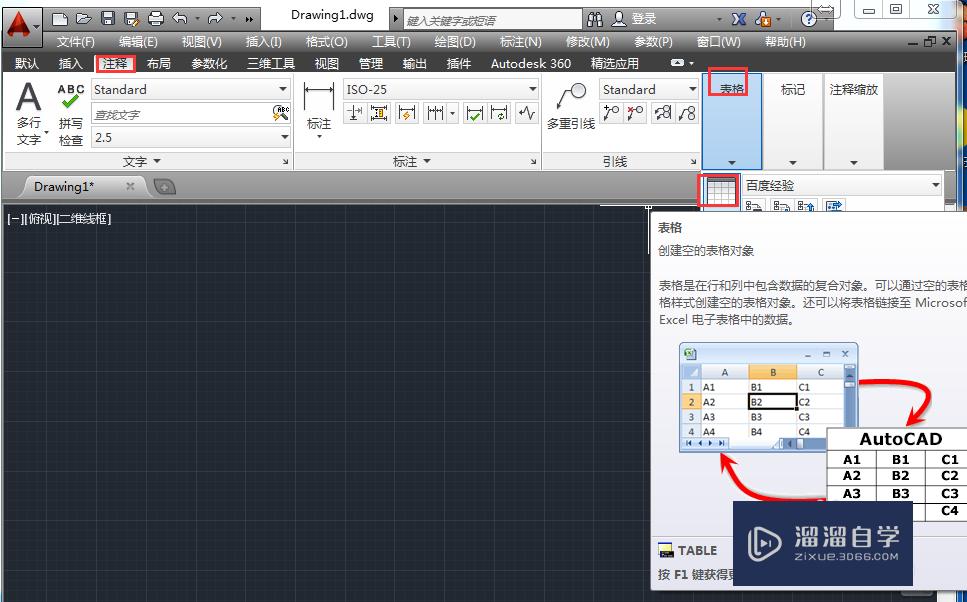Click the 多重引线 (Multileader) tool
967x602 pixels.
pos(572,105)
